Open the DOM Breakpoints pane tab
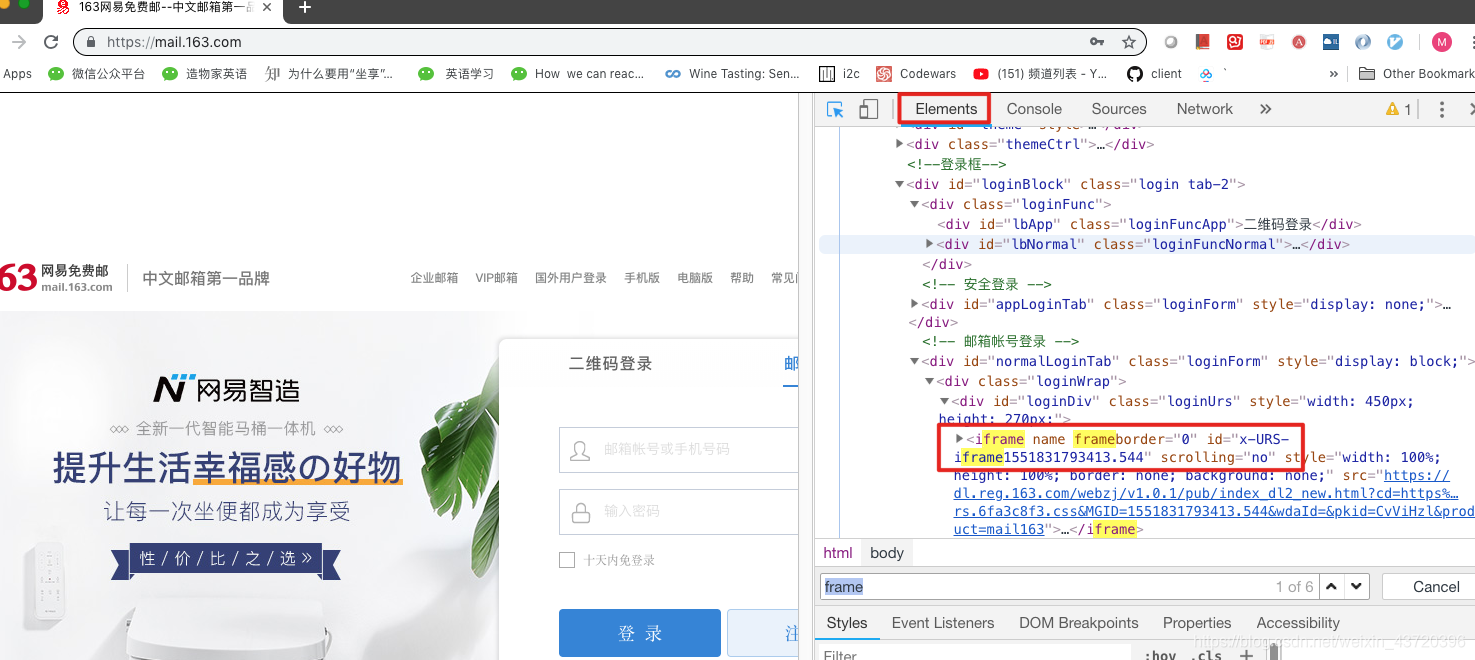 click(1079, 623)
